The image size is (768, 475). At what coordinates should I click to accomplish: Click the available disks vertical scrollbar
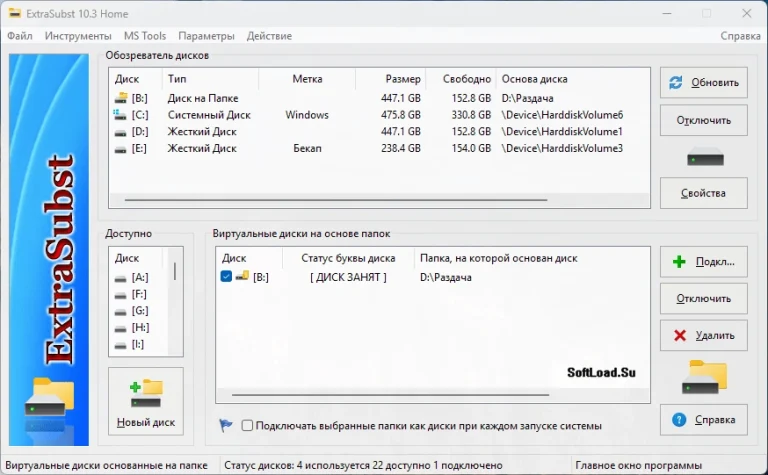coord(175,271)
